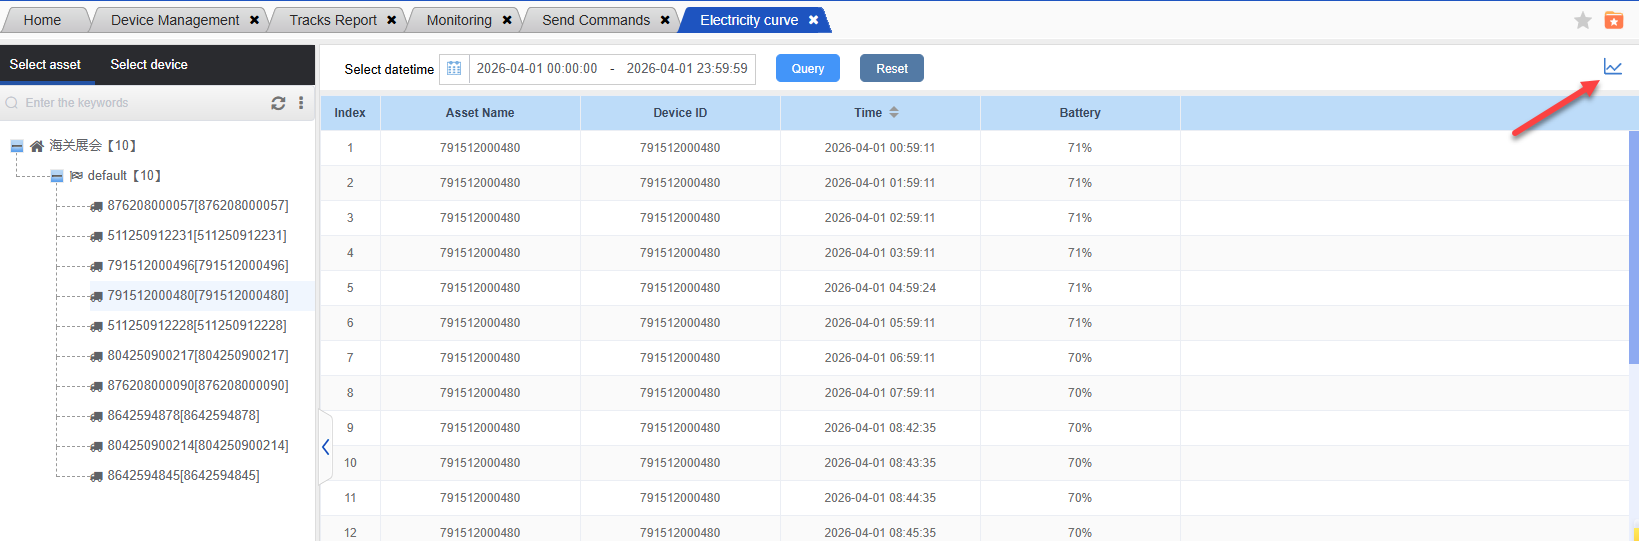The width and height of the screenshot is (1639, 541).
Task: Close the Send Commands tab
Action: [665, 20]
